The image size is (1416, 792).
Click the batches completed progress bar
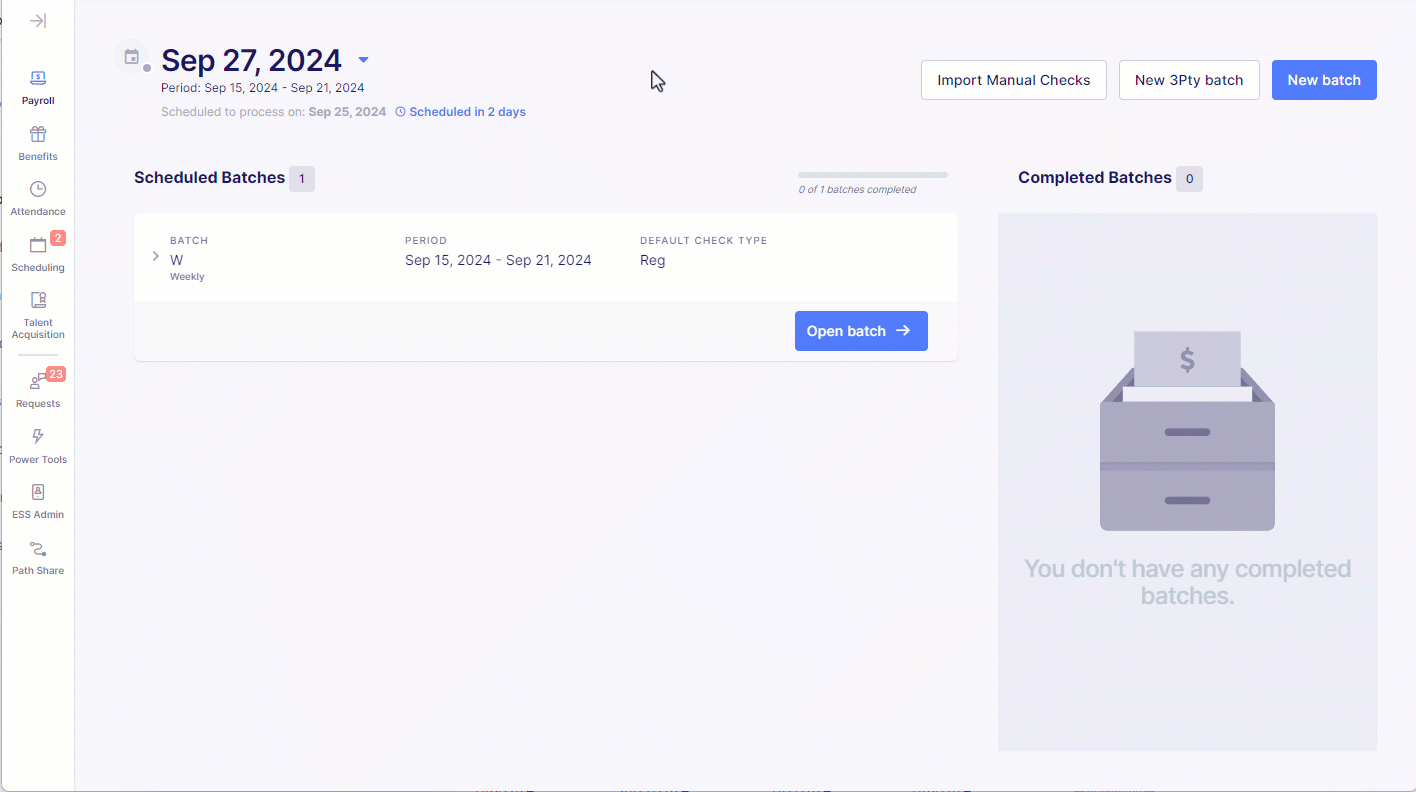(x=873, y=175)
